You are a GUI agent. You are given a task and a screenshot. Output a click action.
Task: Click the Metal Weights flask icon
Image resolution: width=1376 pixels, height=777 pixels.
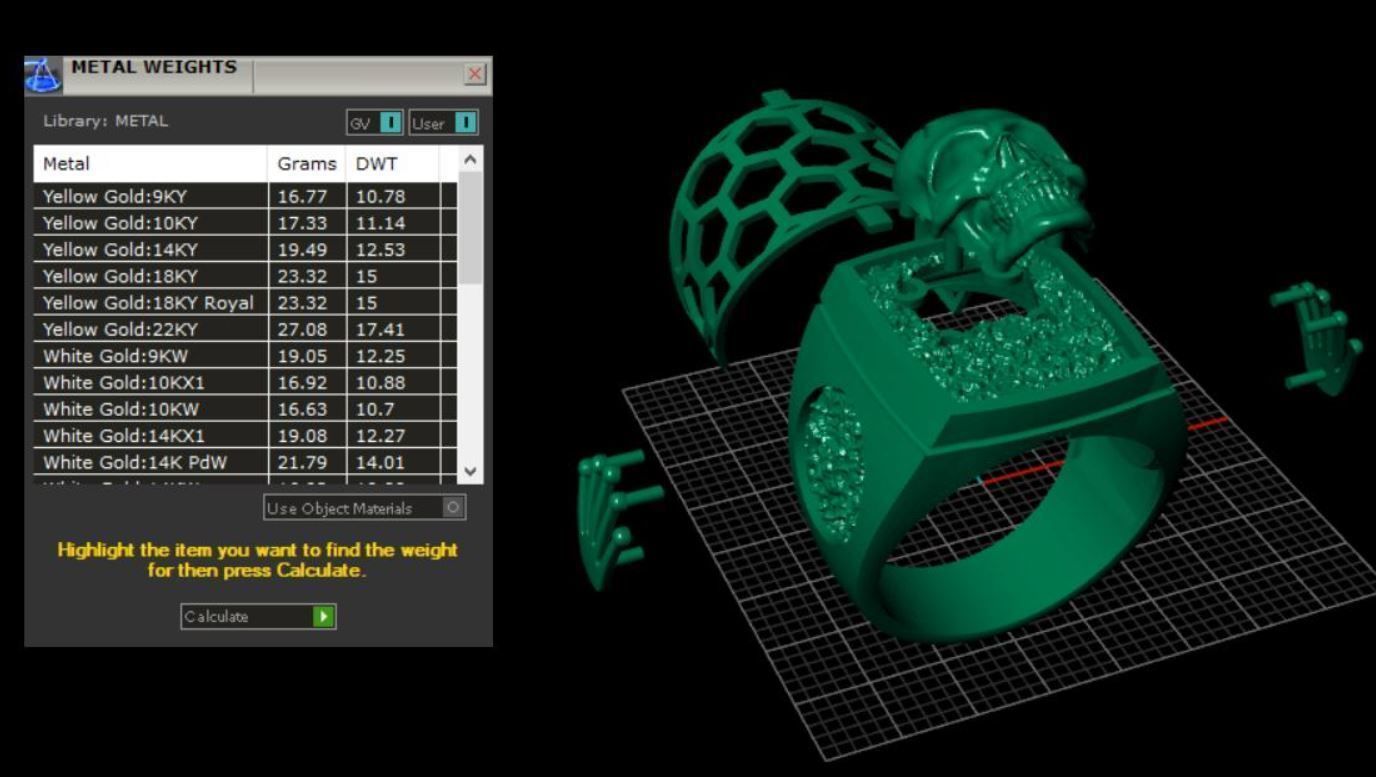[x=43, y=76]
